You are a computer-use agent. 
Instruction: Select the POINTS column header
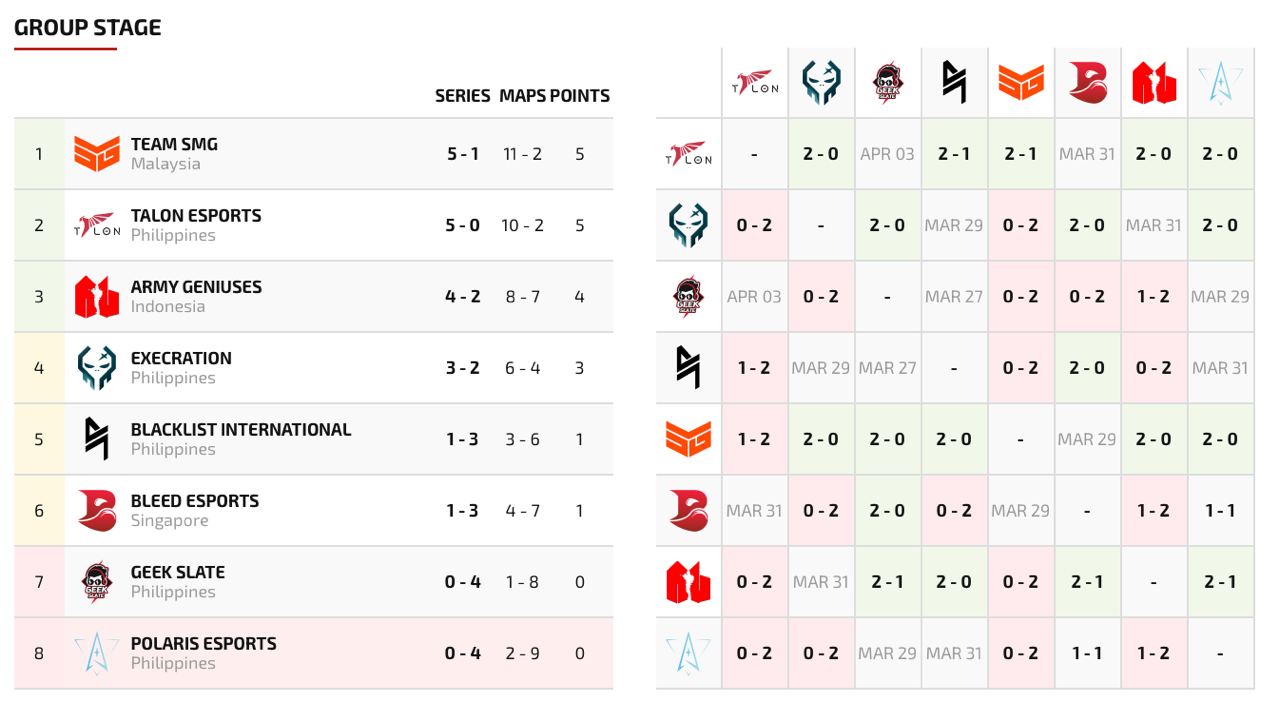point(580,96)
